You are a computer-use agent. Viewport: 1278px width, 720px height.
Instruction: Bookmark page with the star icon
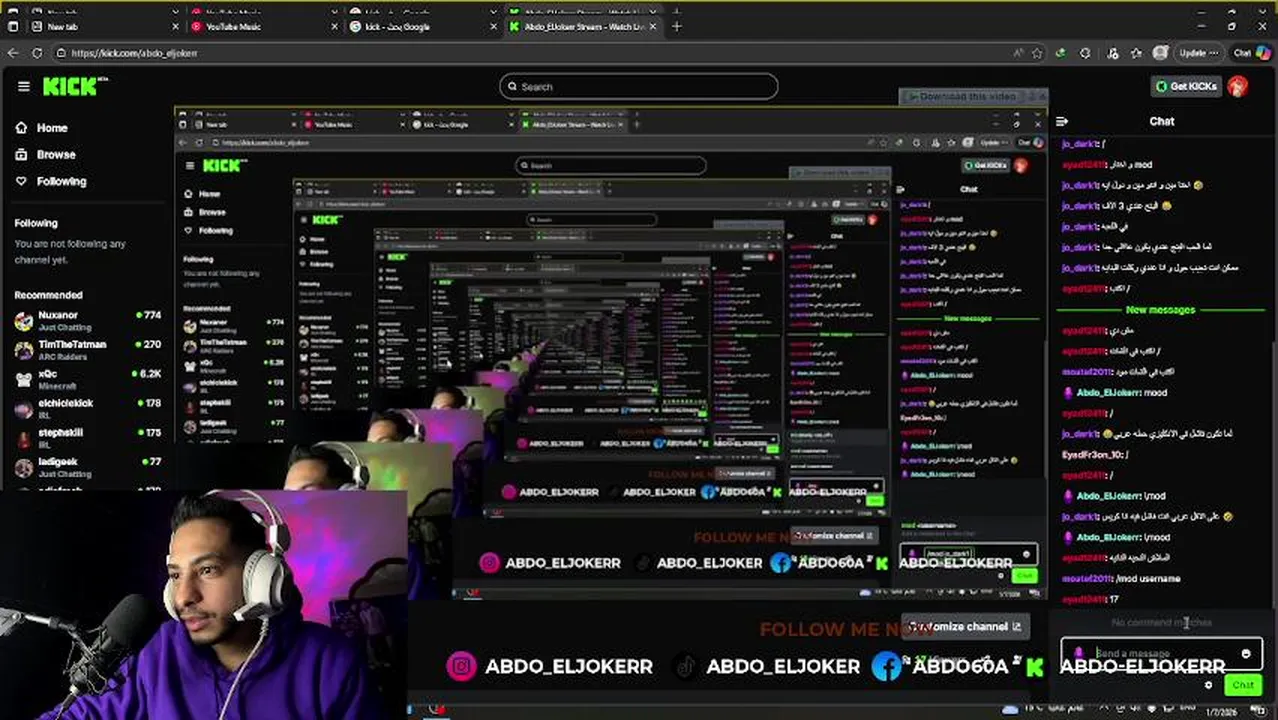pos(1037,53)
